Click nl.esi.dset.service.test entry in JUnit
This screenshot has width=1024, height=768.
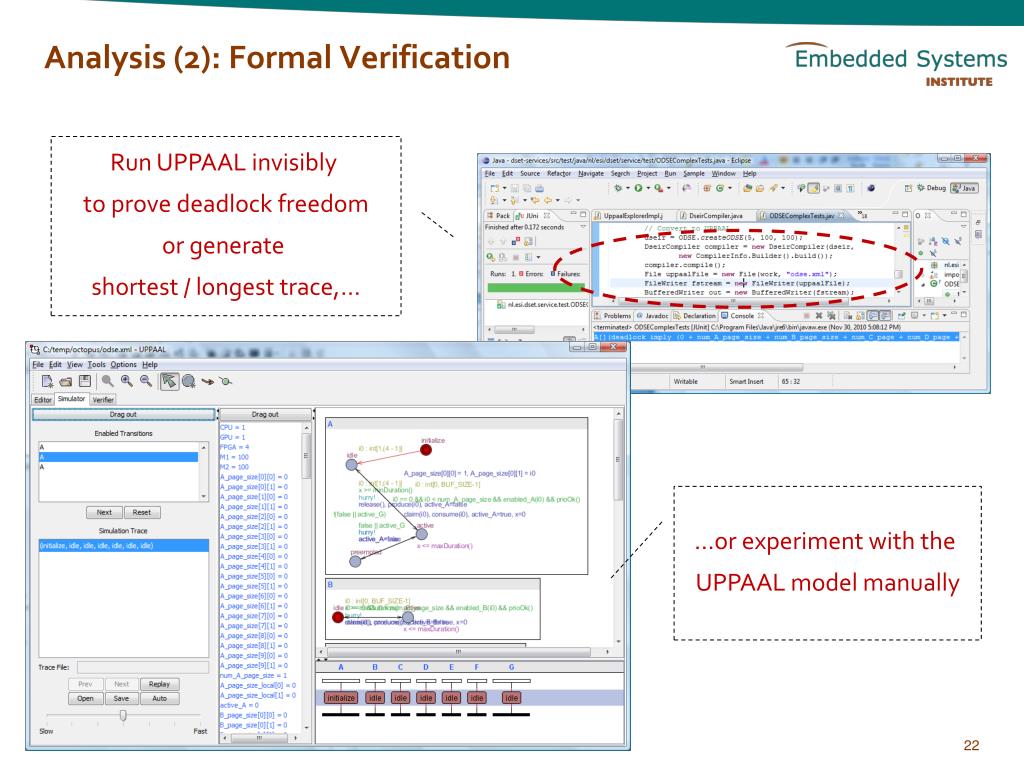[542, 304]
